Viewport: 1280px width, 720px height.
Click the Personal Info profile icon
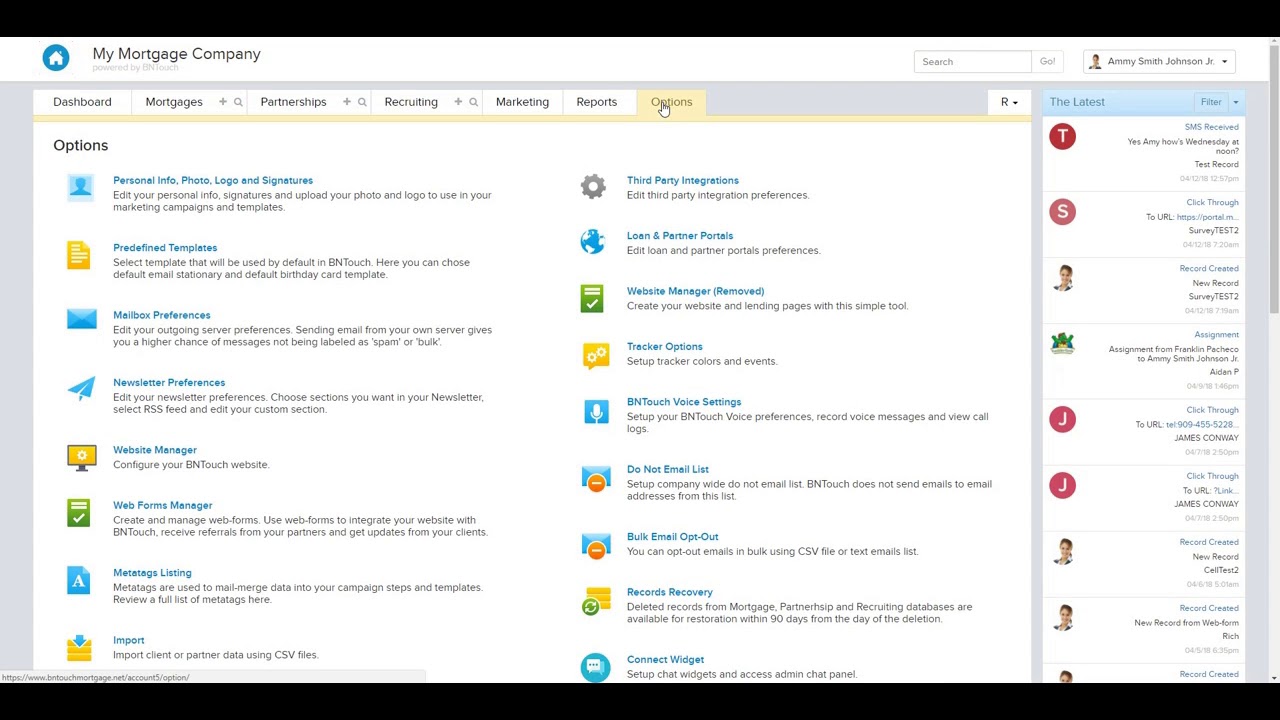pyautogui.click(x=80, y=188)
